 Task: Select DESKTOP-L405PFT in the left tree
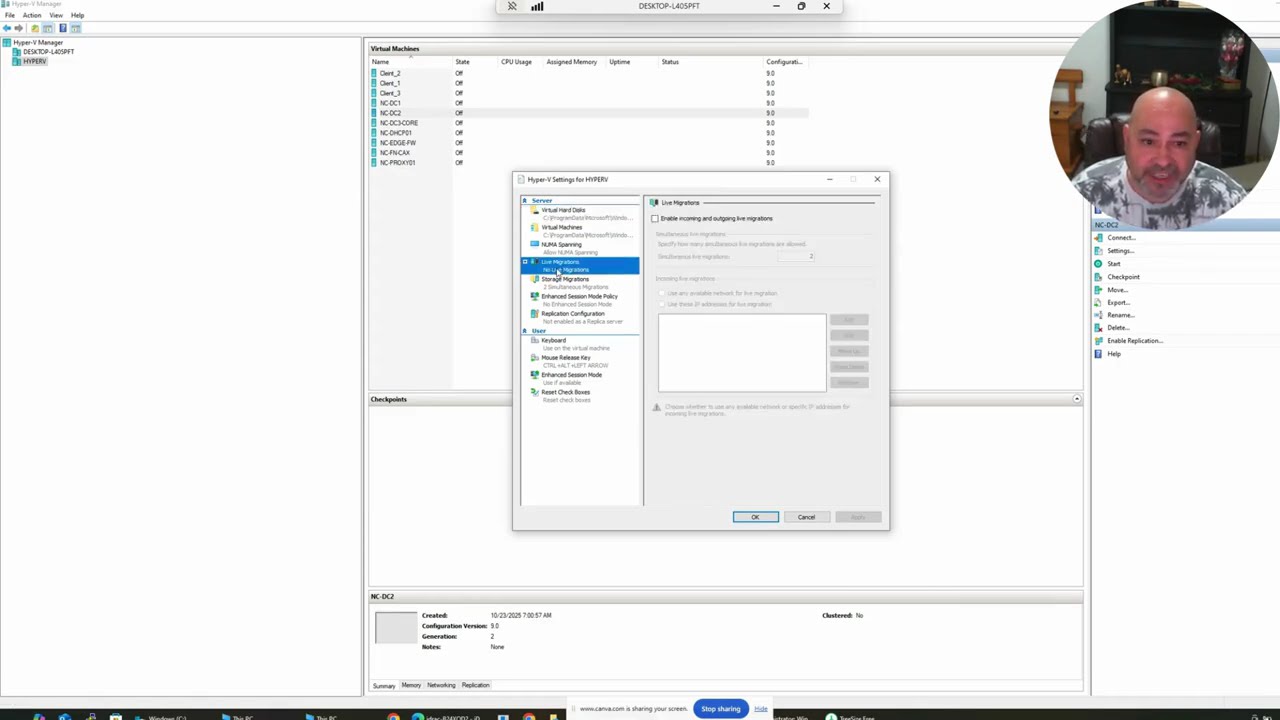49,51
